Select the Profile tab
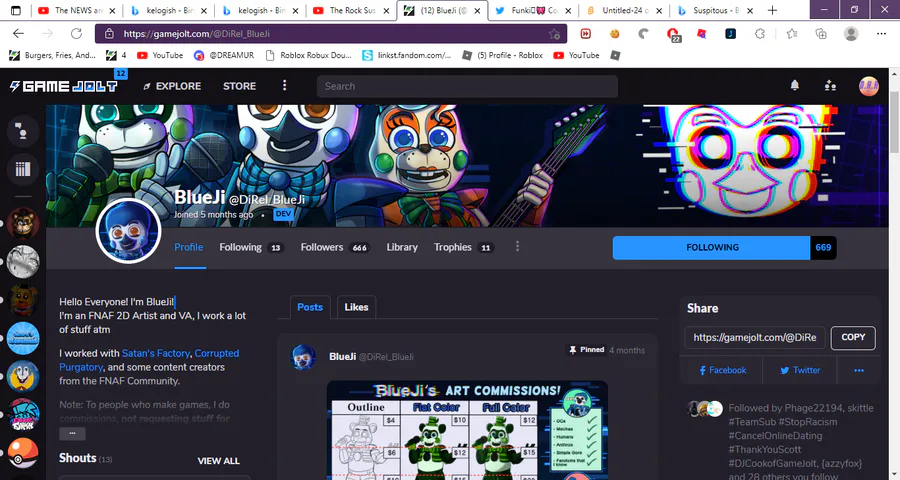 pos(189,247)
